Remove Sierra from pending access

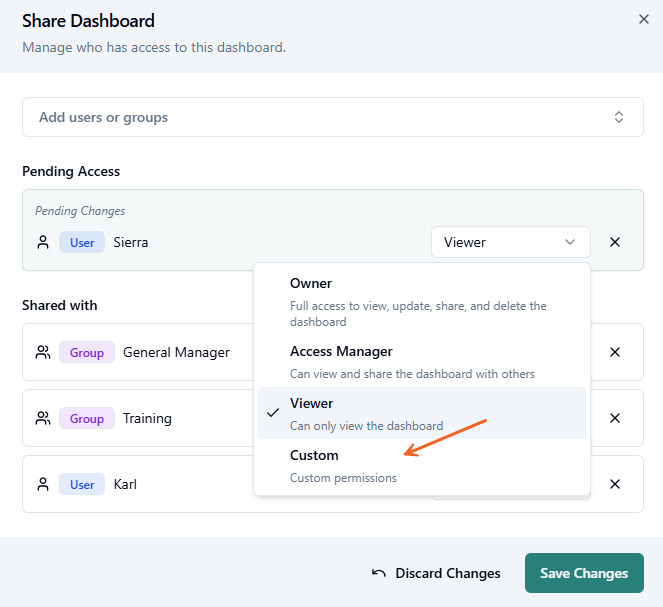(x=615, y=242)
